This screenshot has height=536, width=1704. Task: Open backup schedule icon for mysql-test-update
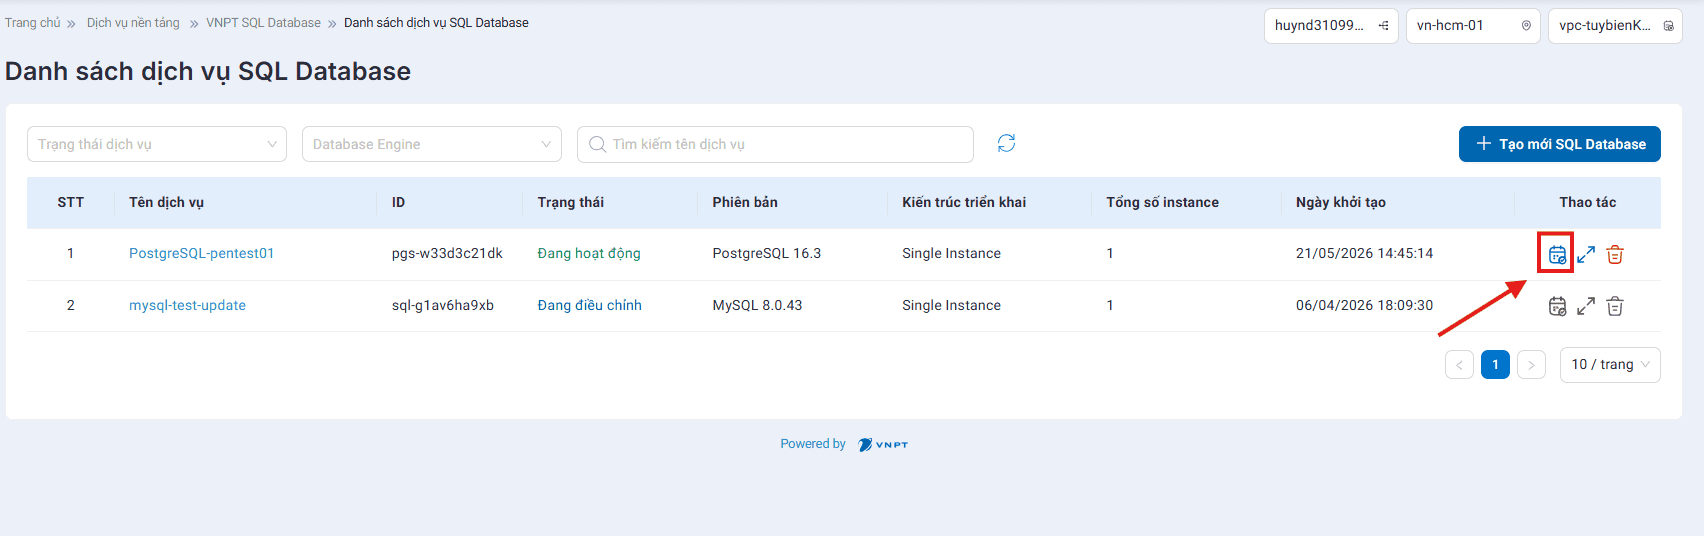tap(1557, 306)
